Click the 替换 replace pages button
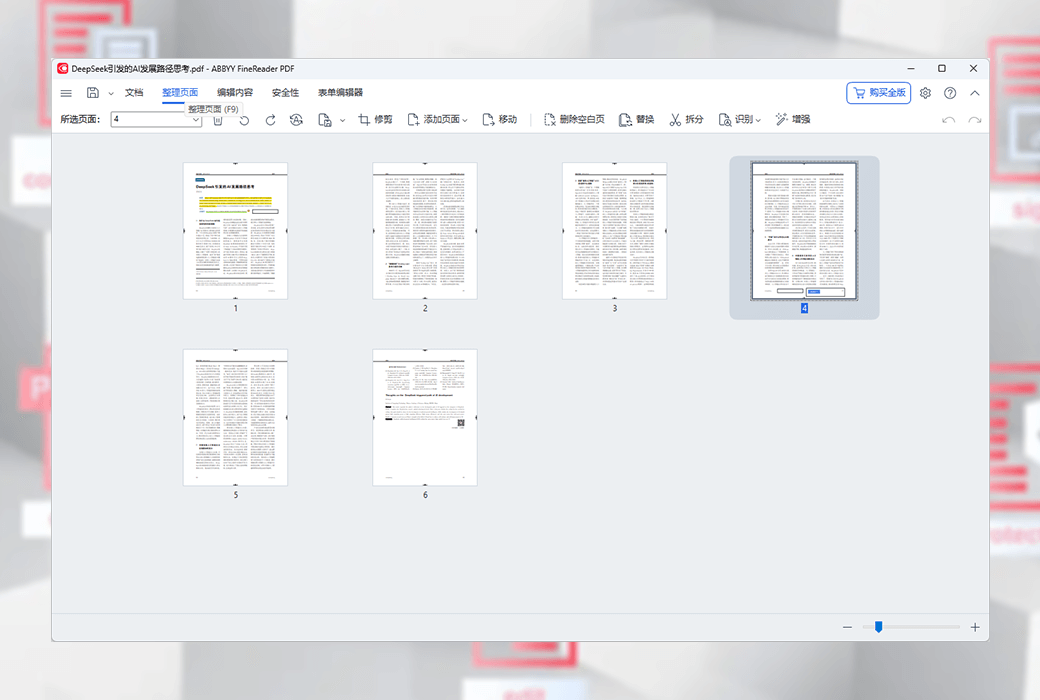 coord(636,120)
